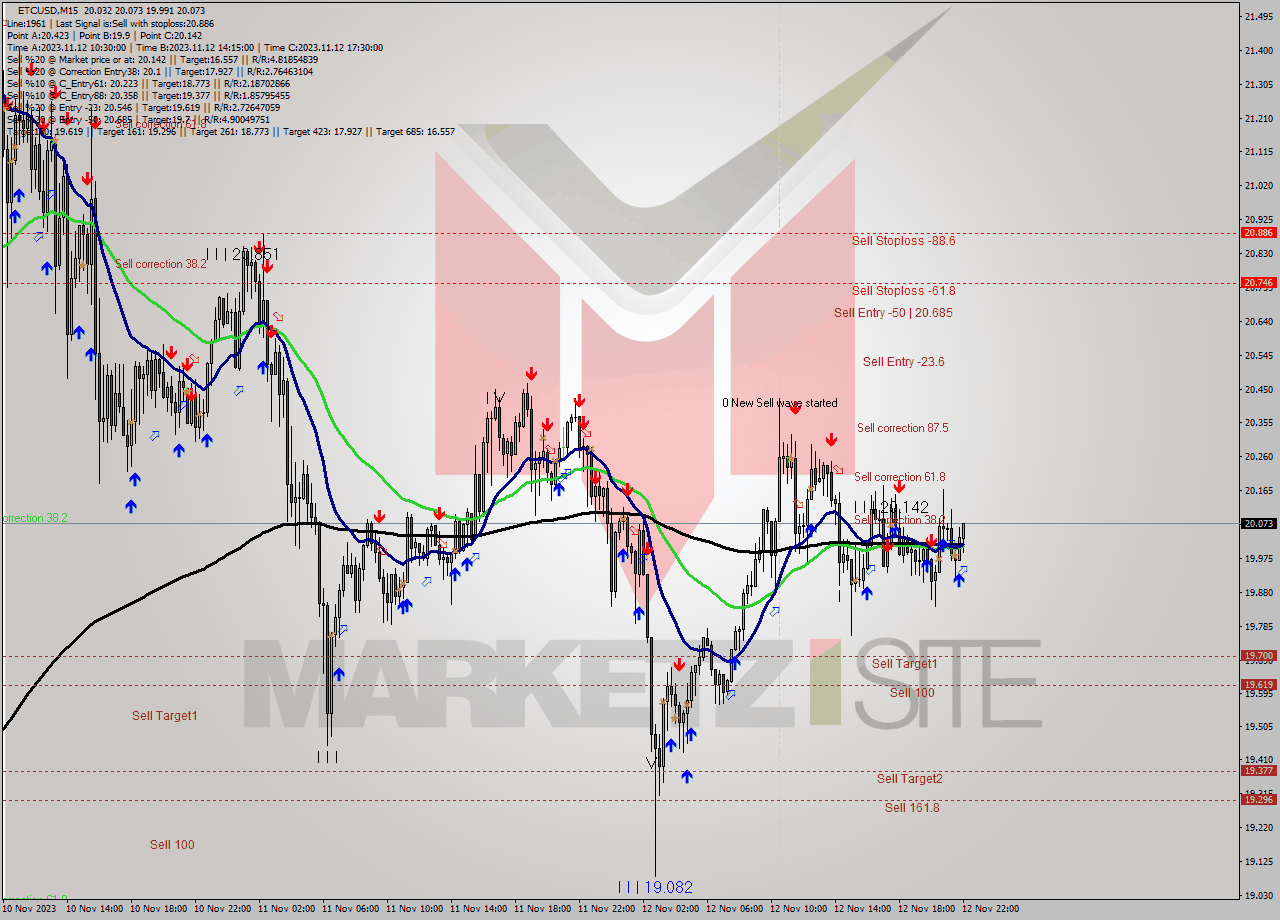Click 'Sell Target1' label beside the 19.700 line

(x=904, y=664)
